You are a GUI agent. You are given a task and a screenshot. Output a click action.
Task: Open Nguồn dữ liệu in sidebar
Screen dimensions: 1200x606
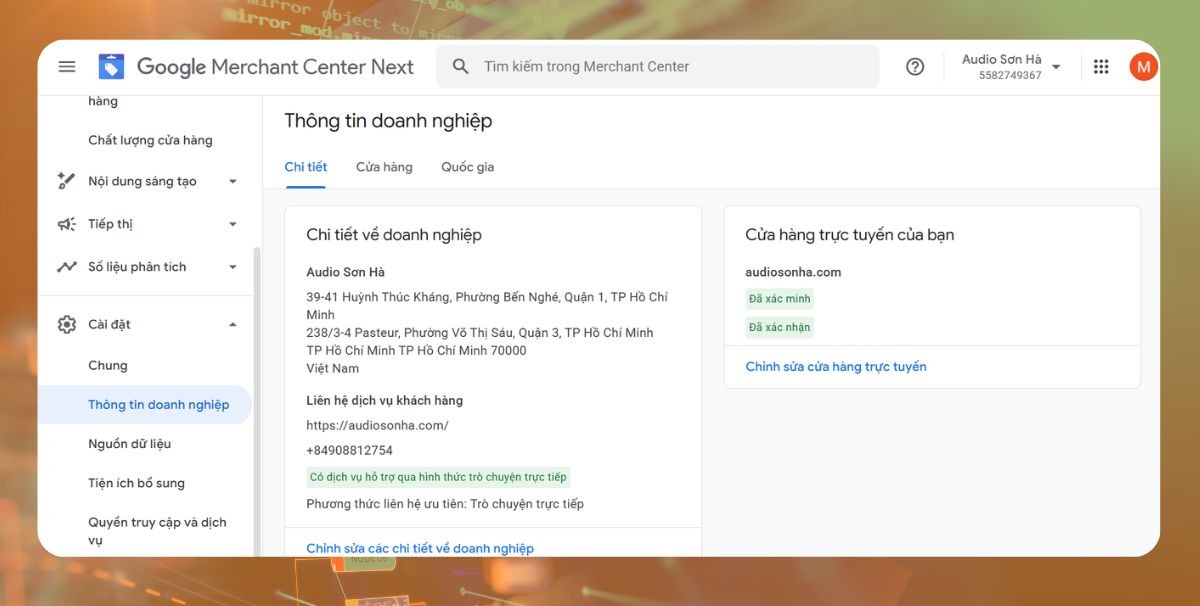129,444
